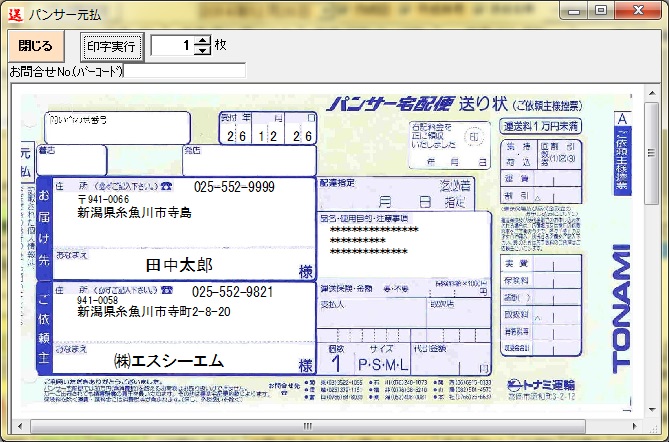Image resolution: width=669 pixels, height=442 pixels.
Task: Click recipient name 田中太郎
Action: click(x=179, y=265)
